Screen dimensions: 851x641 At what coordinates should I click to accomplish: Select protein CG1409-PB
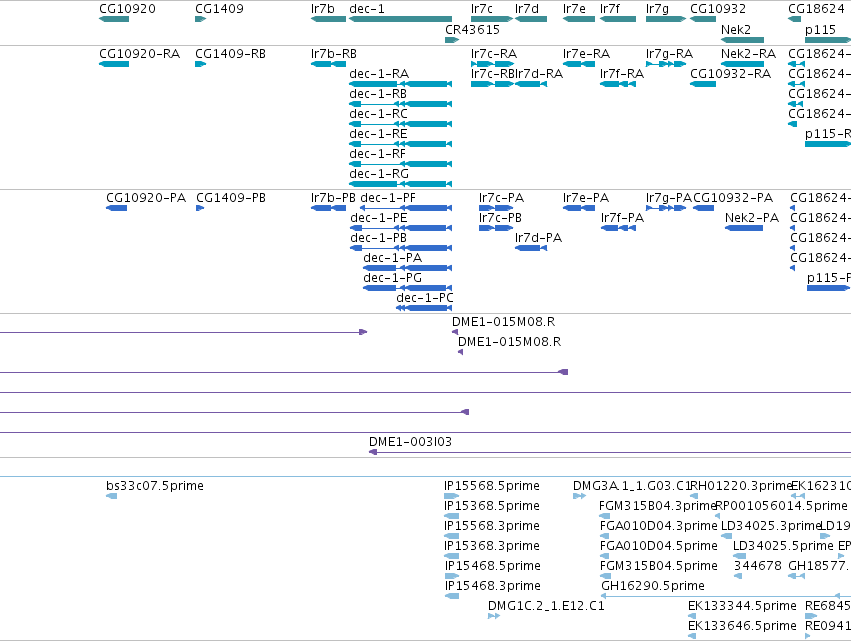click(200, 208)
